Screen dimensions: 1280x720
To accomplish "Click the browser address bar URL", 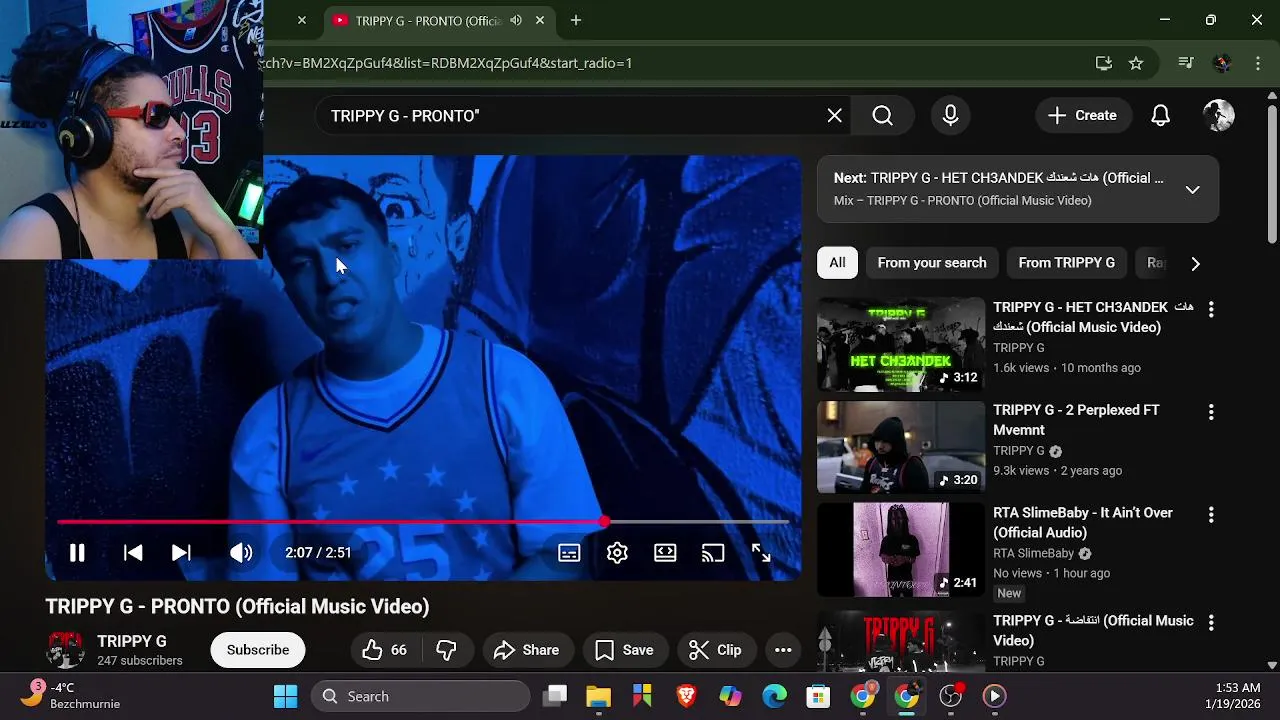I will [445, 63].
